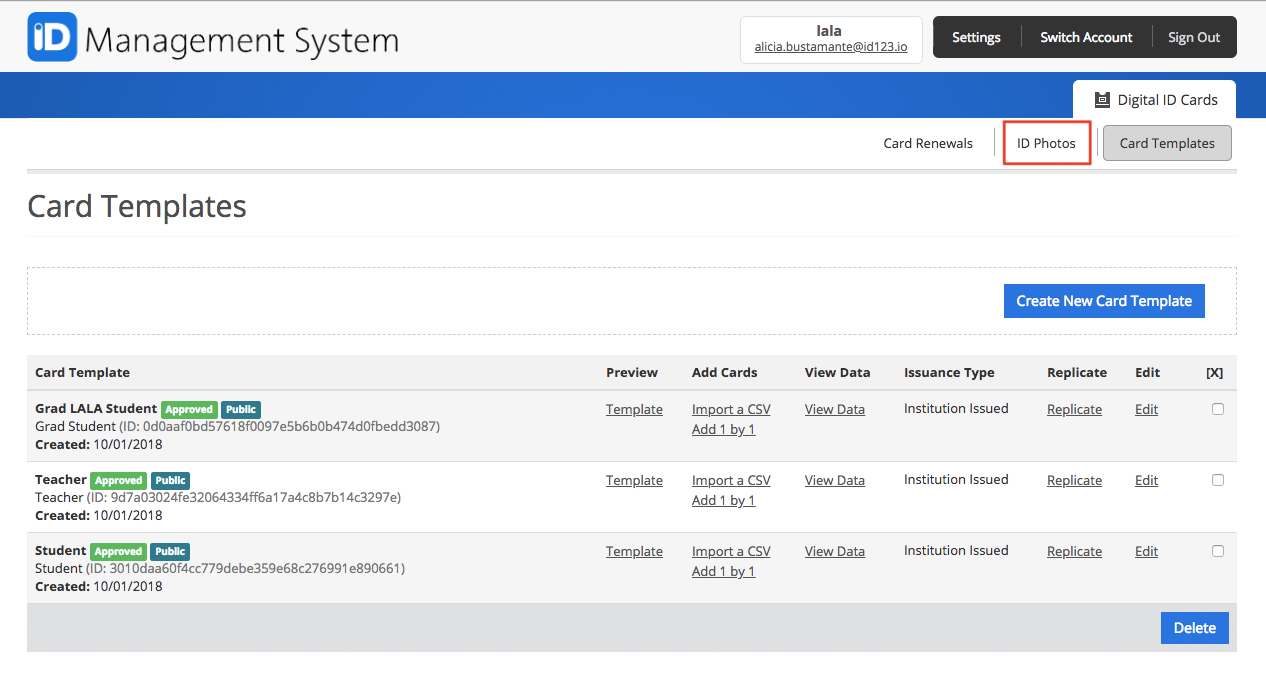
Task: Click Issuance Type column header
Action: tap(949, 372)
